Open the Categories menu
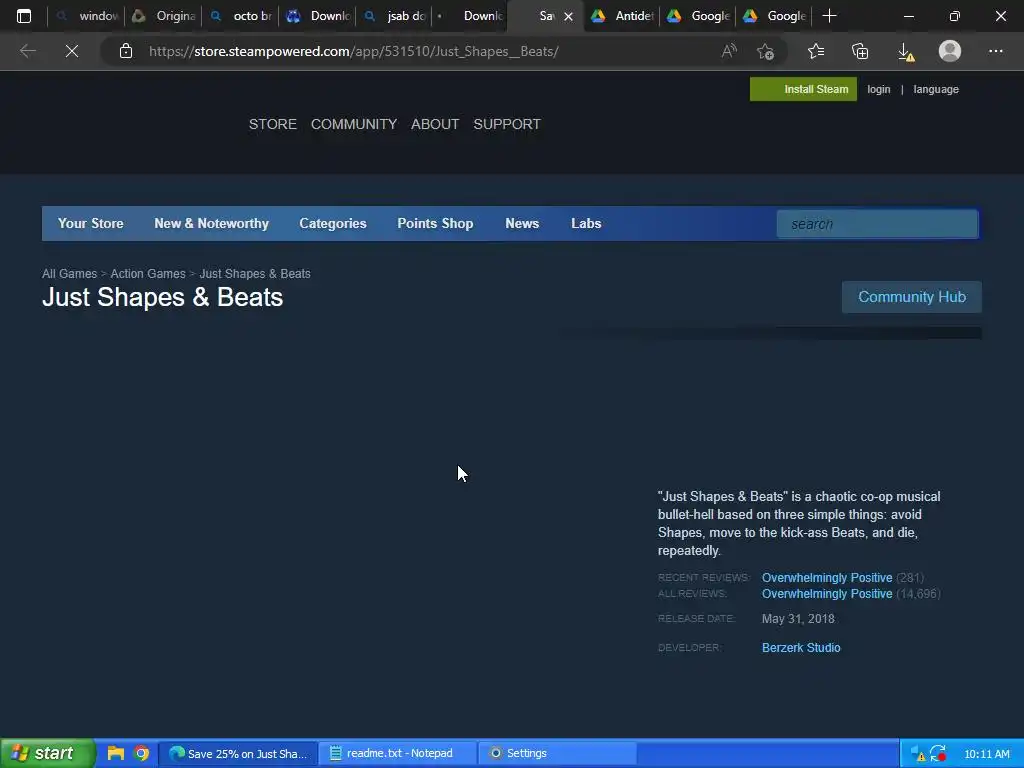This screenshot has height=768, width=1024. point(333,223)
